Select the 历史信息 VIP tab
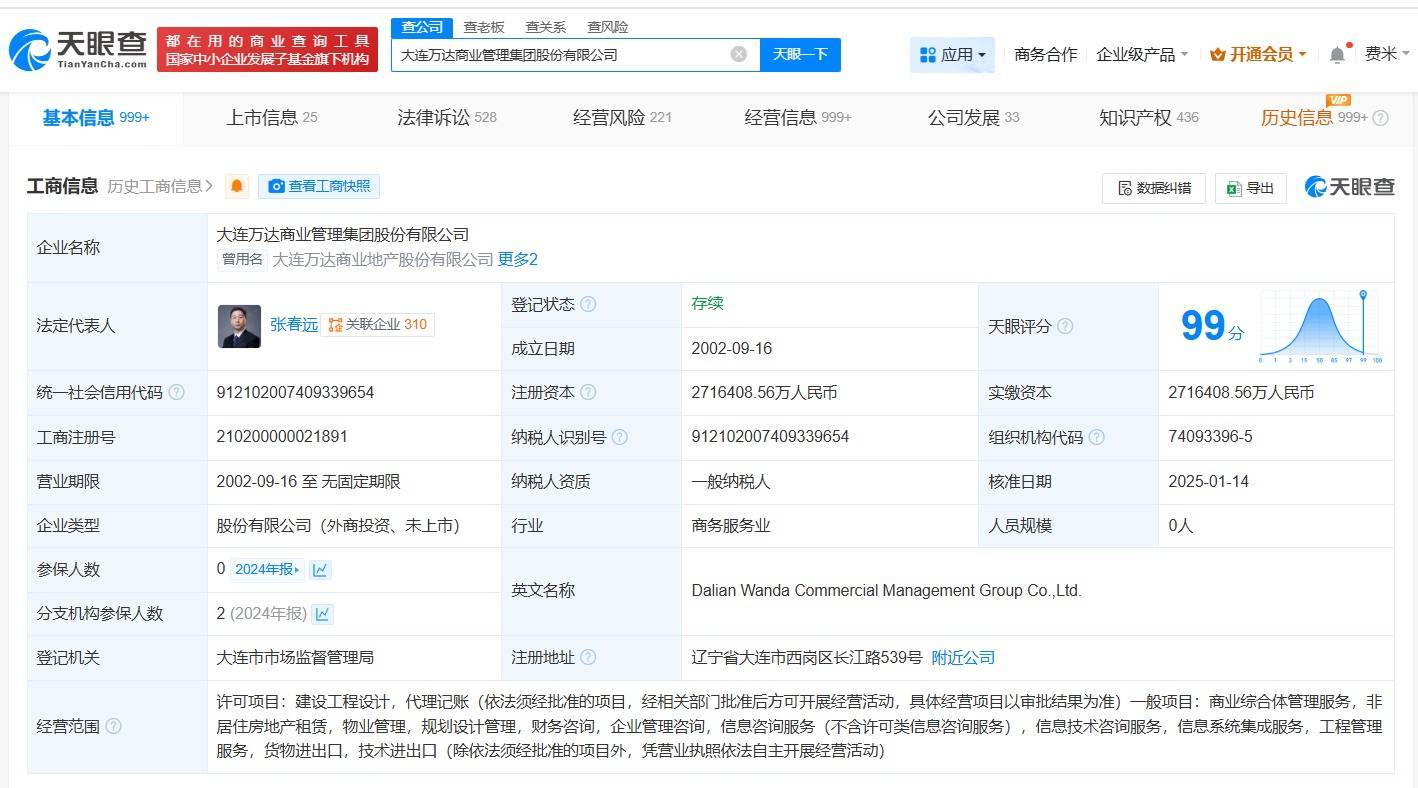Viewport: 1418px width, 788px height. (1314, 118)
